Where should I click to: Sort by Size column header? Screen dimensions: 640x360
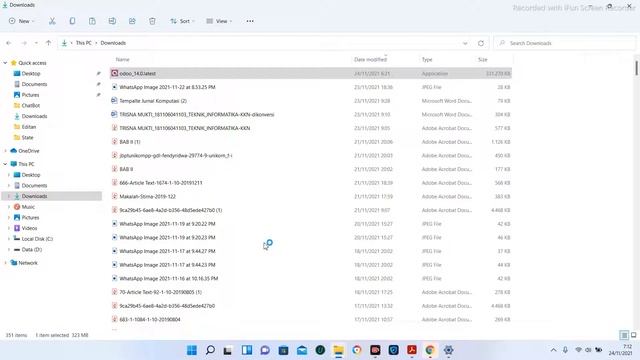coord(483,60)
